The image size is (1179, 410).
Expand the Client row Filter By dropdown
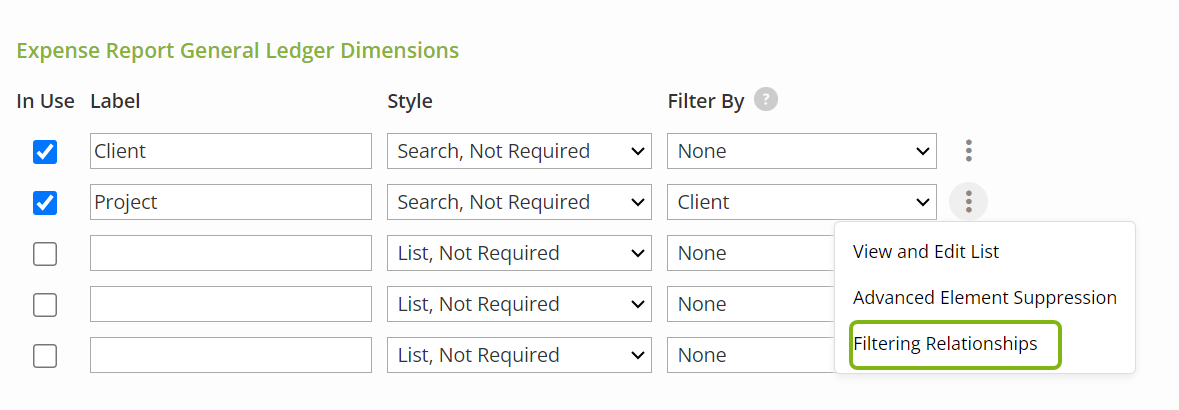pyautogui.click(x=802, y=151)
